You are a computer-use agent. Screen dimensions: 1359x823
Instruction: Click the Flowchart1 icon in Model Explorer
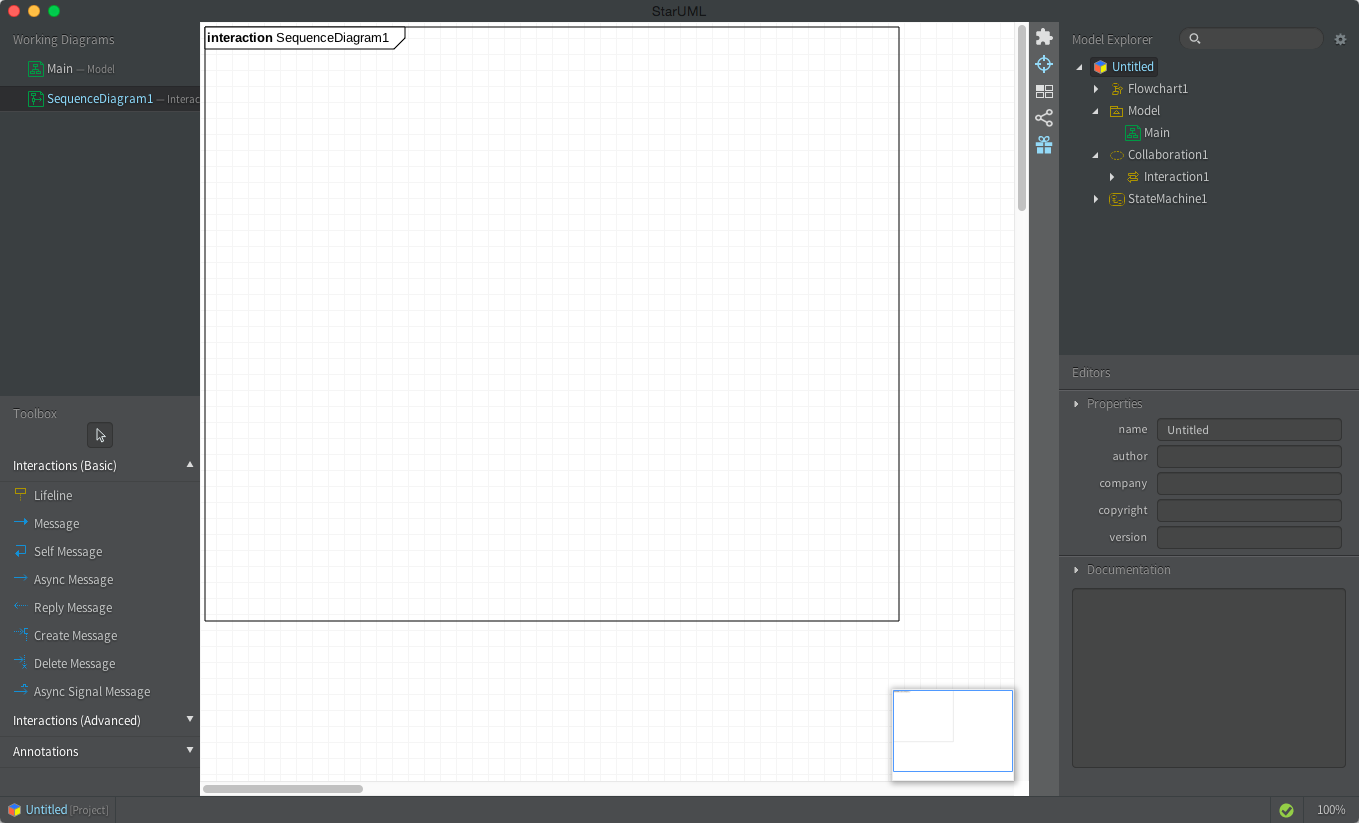[1117, 89]
